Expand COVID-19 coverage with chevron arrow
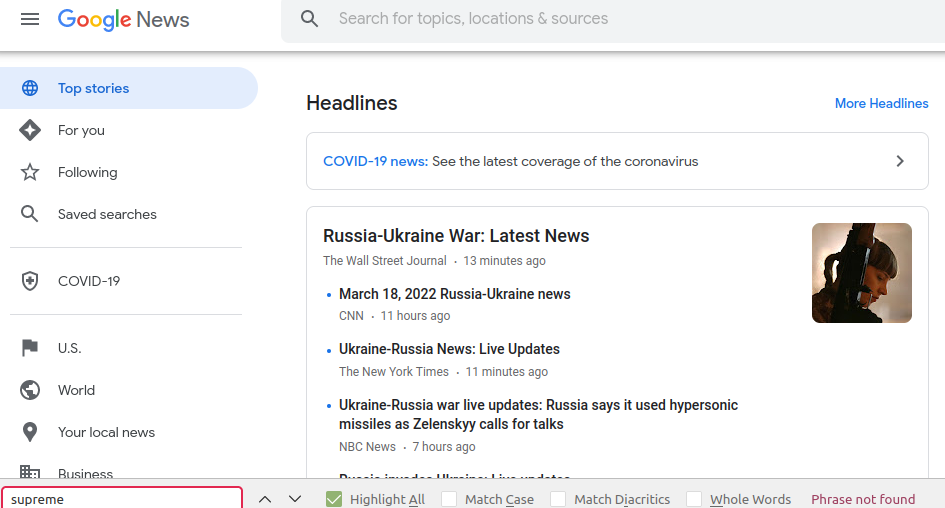945x508 pixels. click(x=900, y=161)
